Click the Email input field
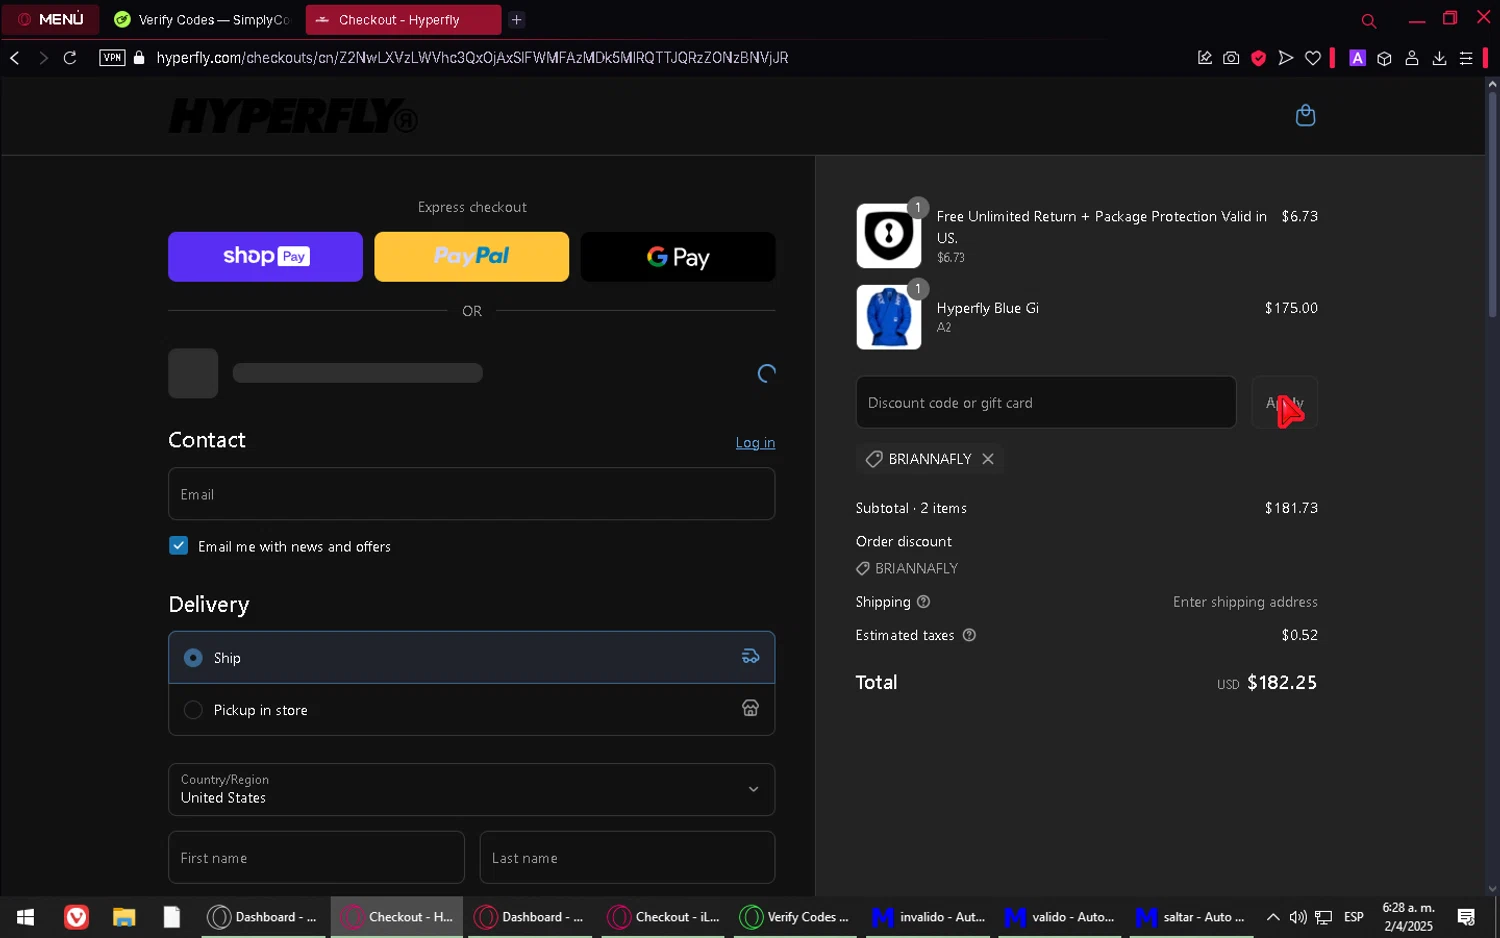 [471, 494]
